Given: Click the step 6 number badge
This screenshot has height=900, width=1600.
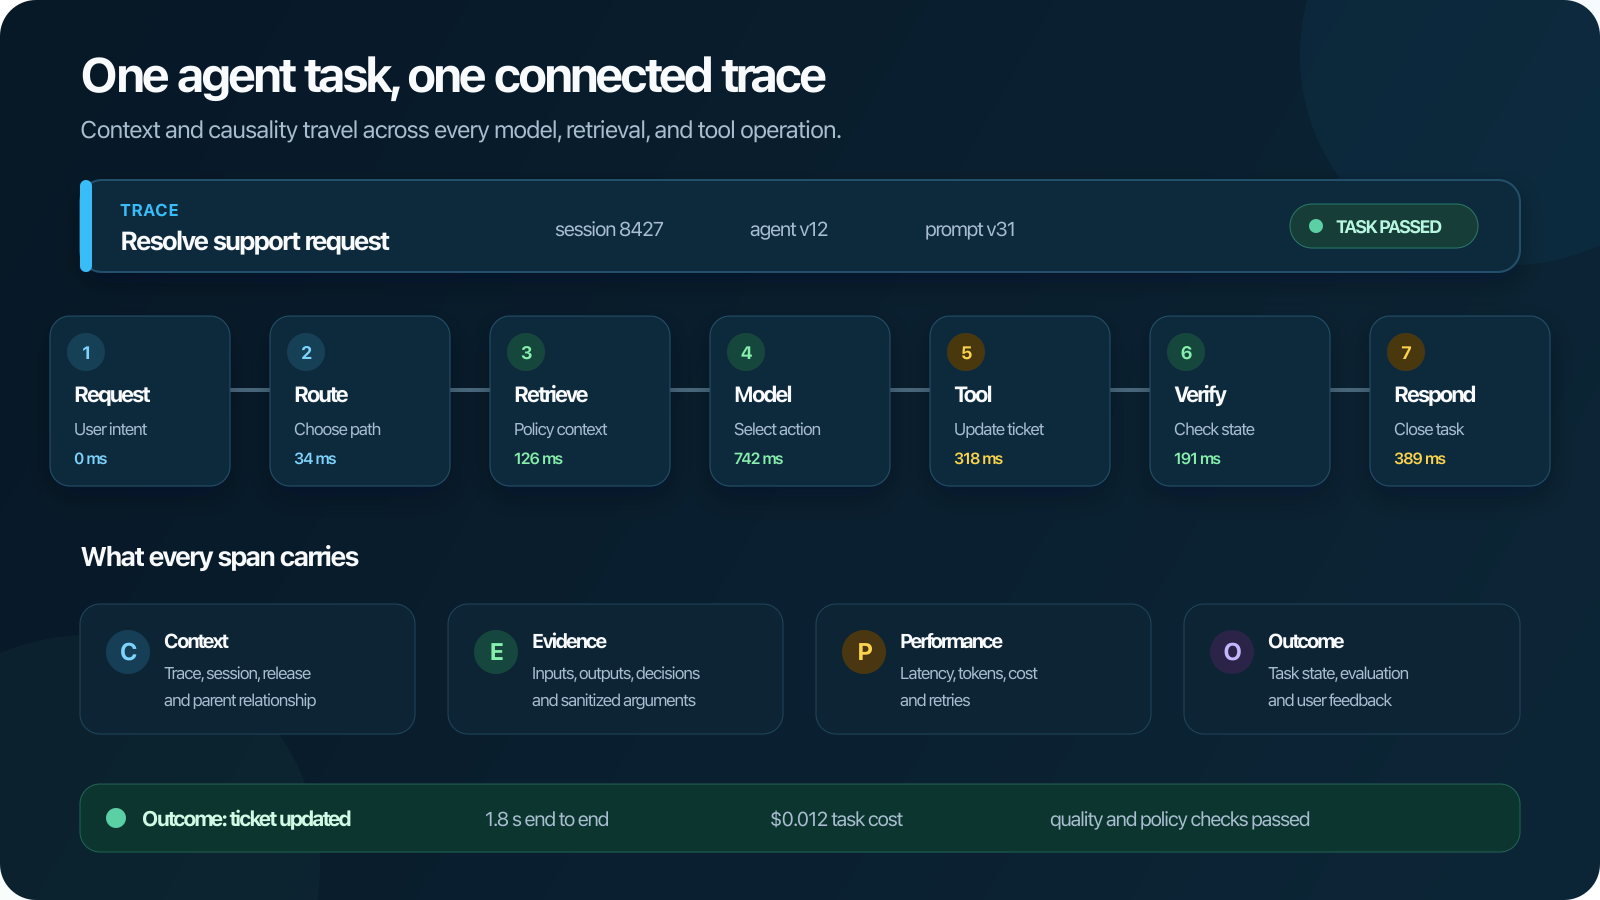Looking at the screenshot, I should (x=1186, y=352).
